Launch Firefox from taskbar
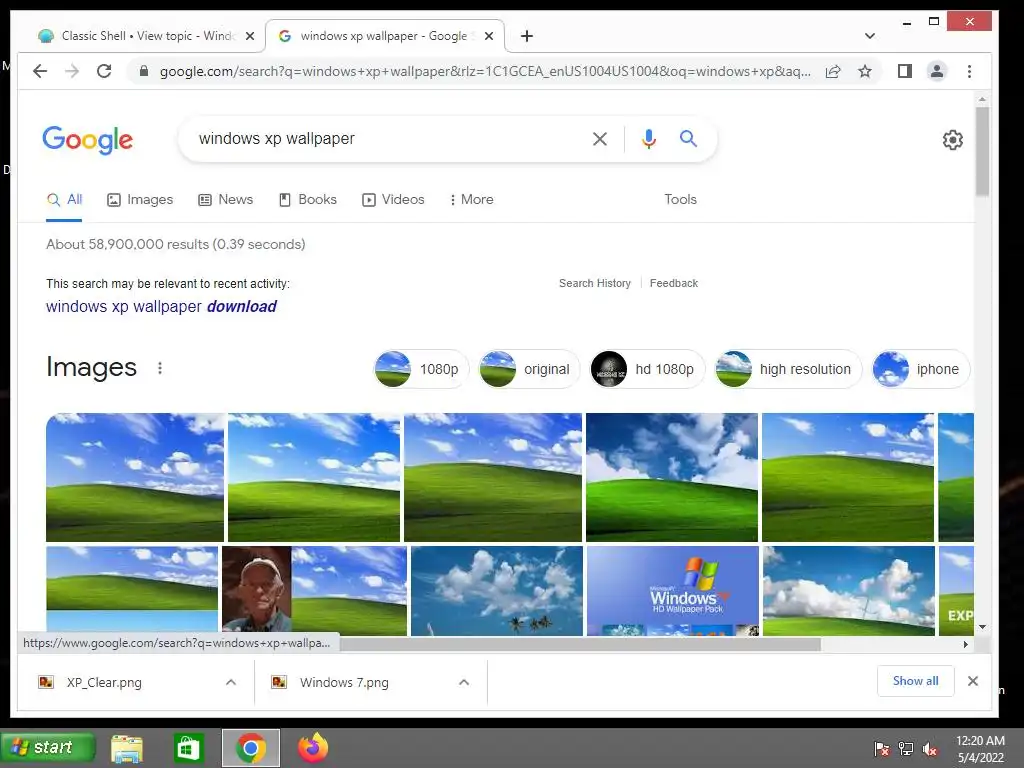The width and height of the screenshot is (1024, 768). 313,748
